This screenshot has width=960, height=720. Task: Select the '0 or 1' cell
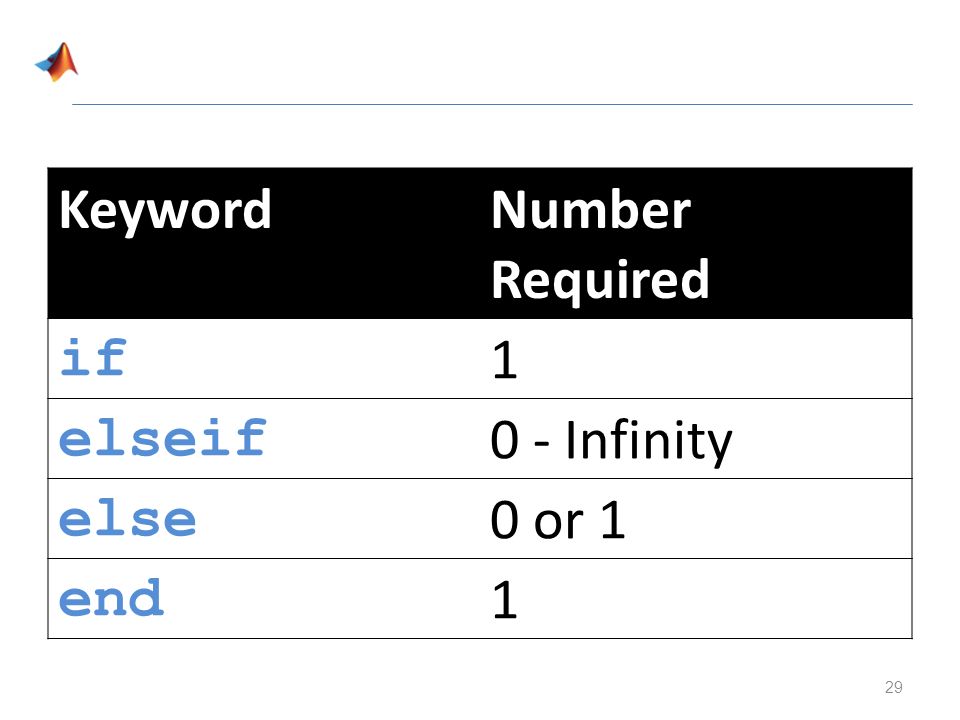tap(558, 520)
